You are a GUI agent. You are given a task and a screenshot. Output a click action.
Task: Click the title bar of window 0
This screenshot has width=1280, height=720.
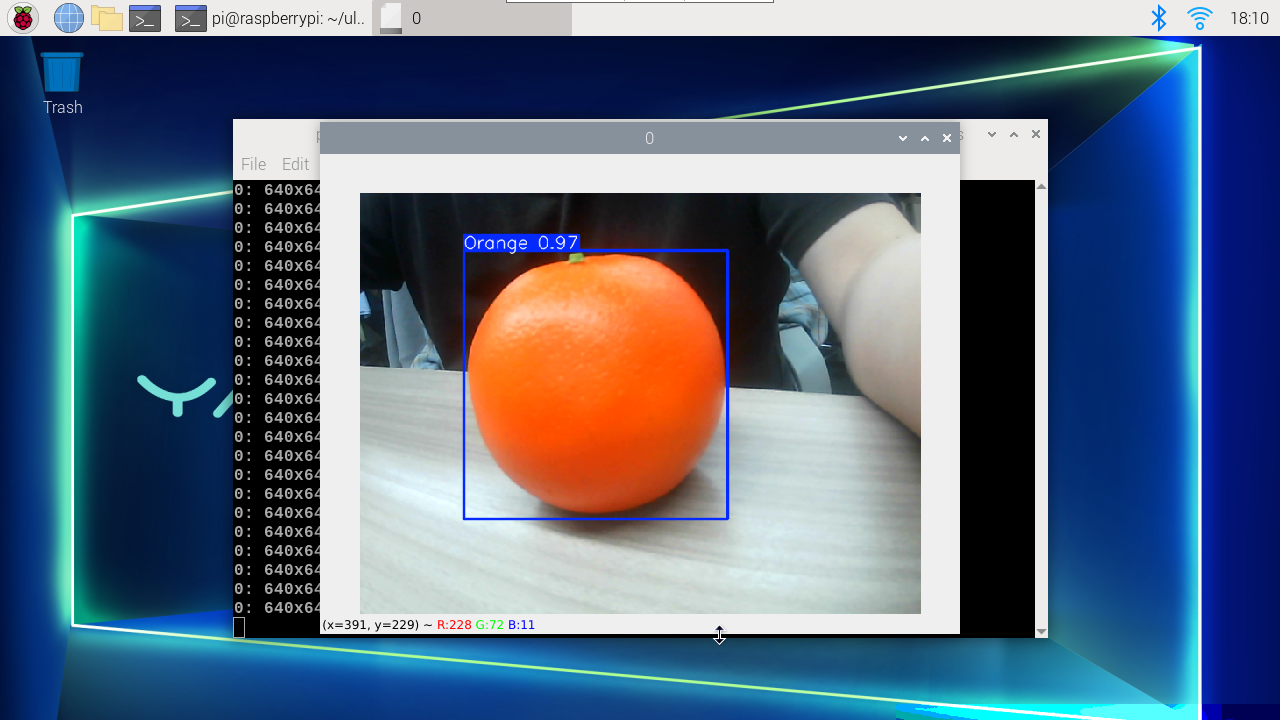point(640,138)
